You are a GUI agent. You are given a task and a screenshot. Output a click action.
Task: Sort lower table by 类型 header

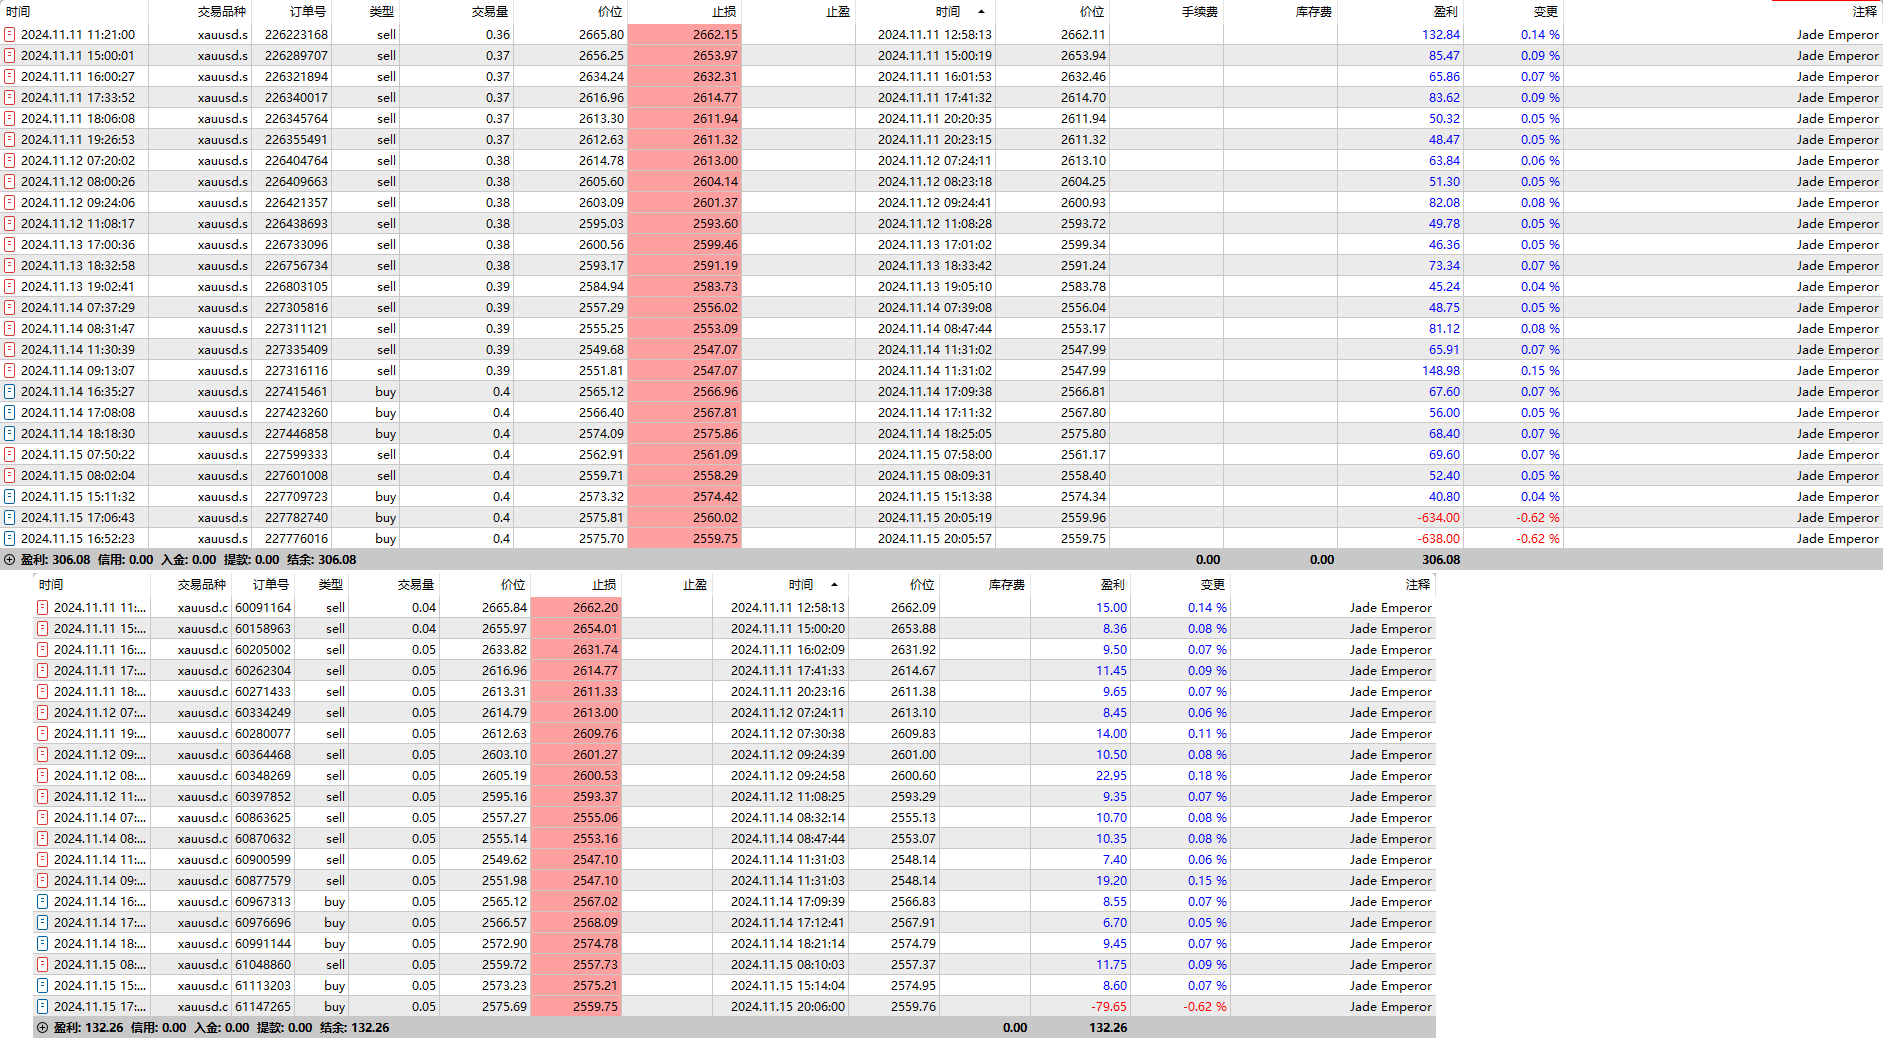click(331, 585)
